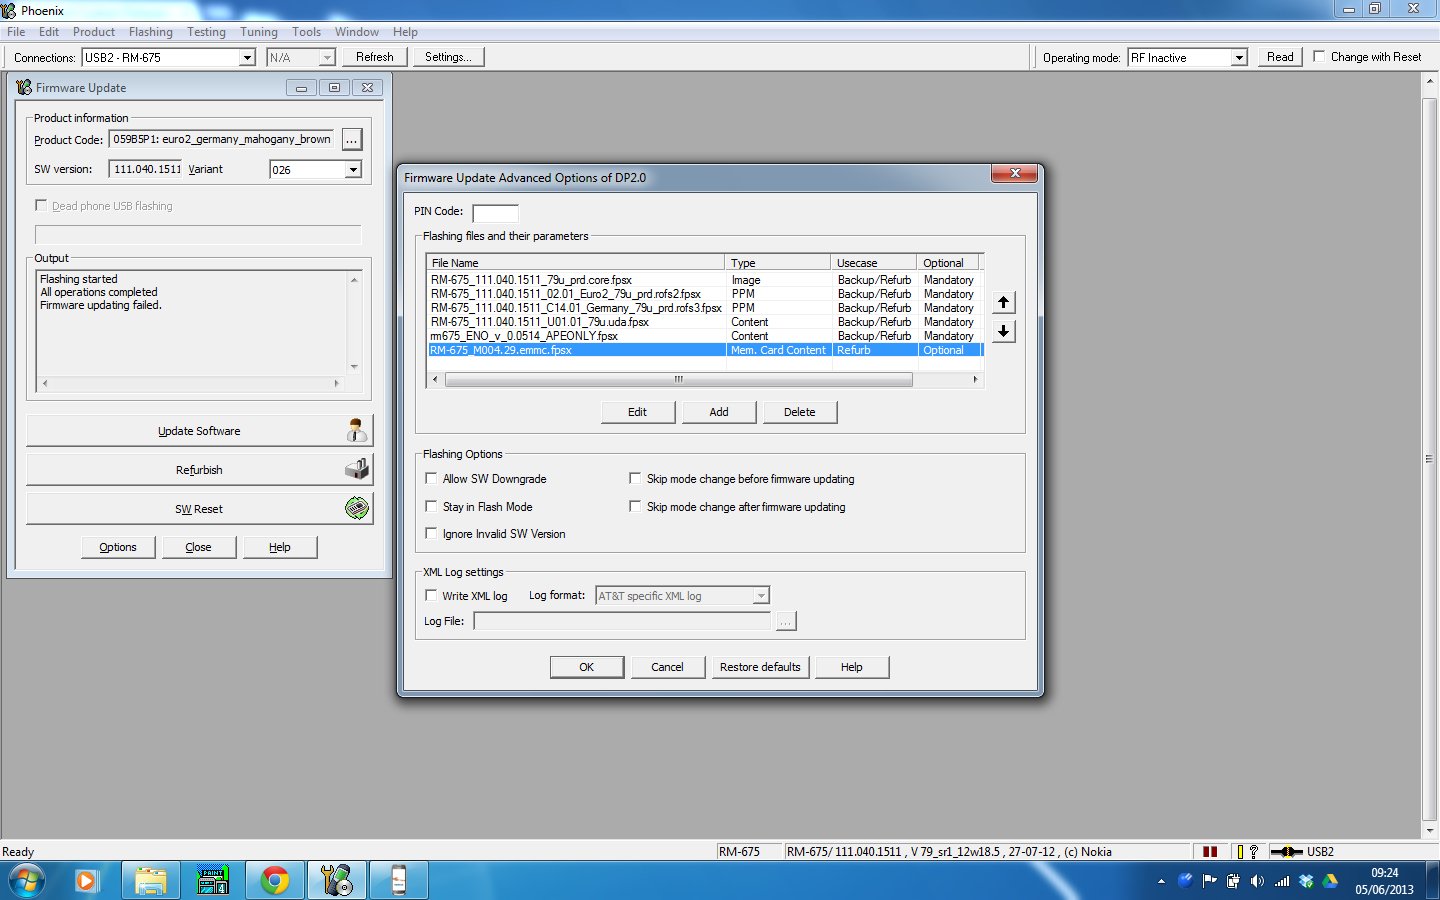The height and width of the screenshot is (900, 1440).
Task: Open the volume speaker tray icon
Action: pos(1257,881)
